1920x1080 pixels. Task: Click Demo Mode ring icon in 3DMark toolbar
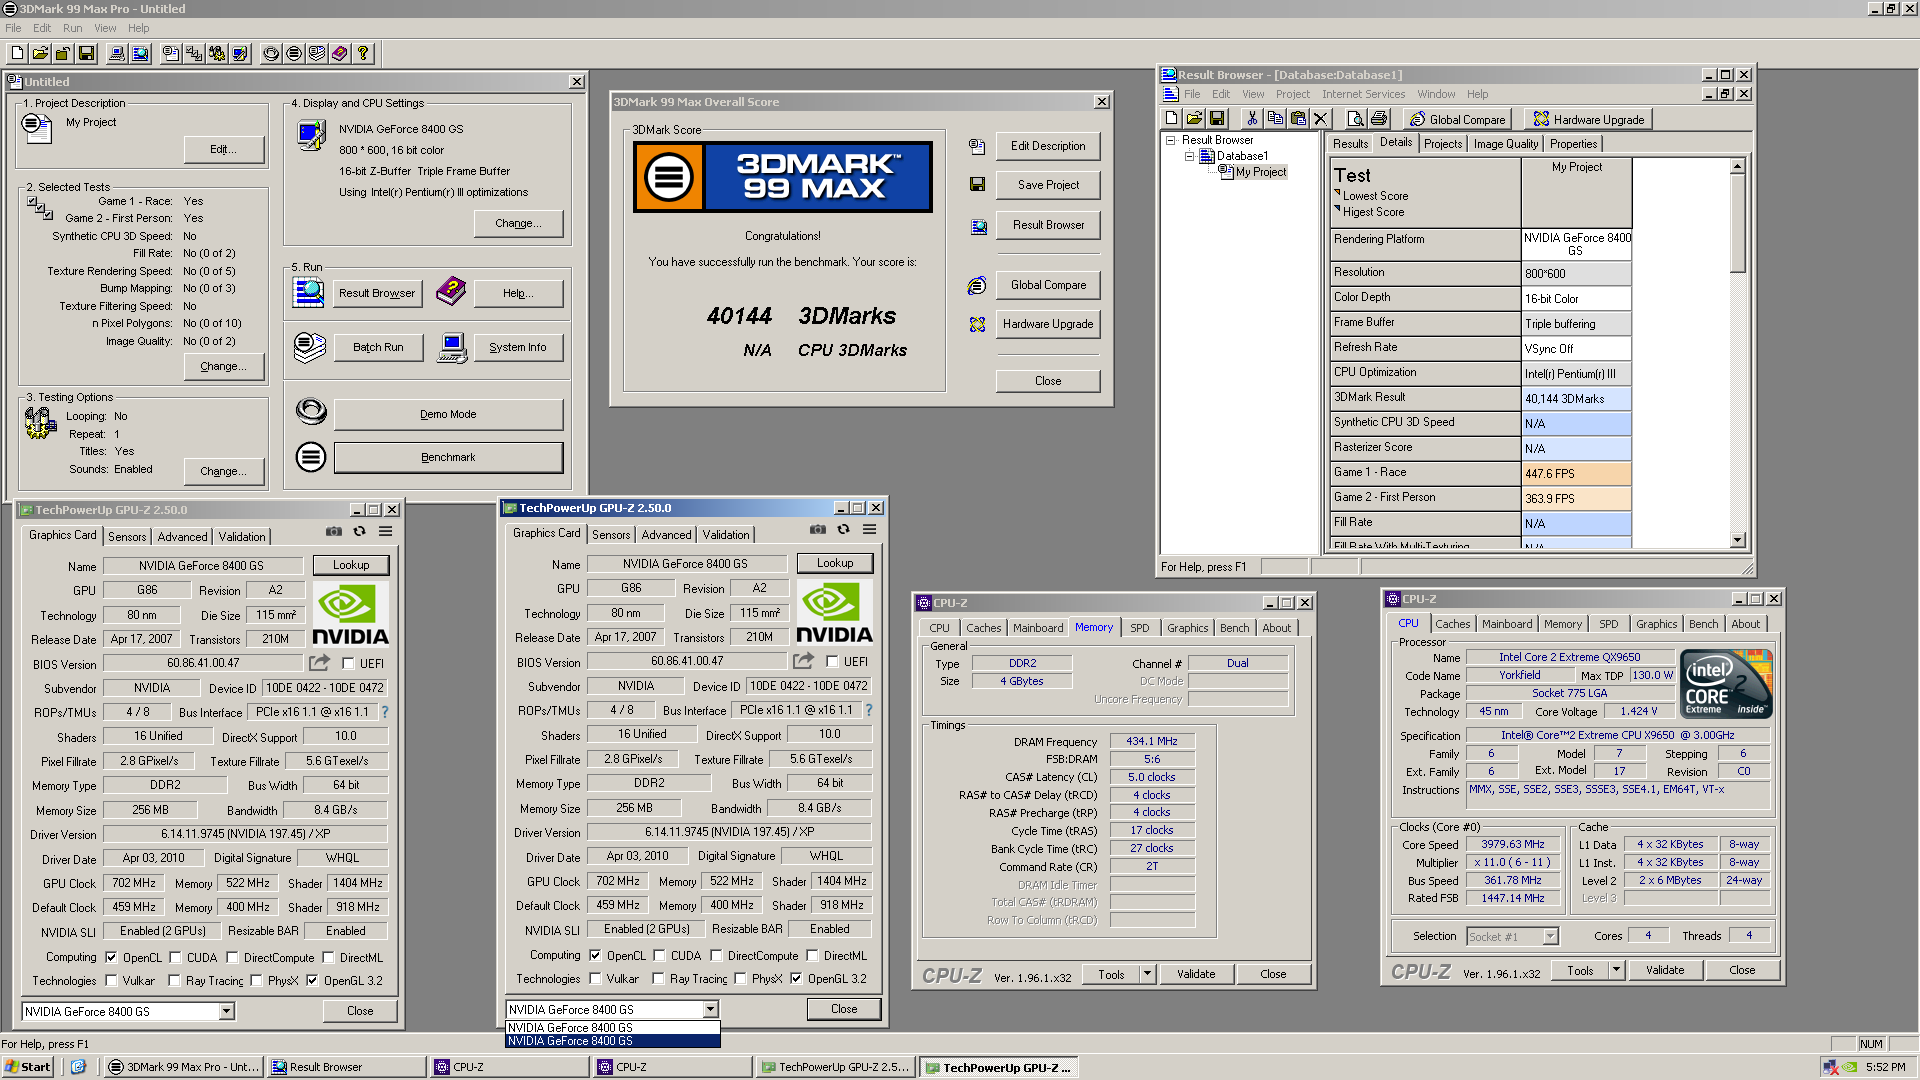[271, 53]
